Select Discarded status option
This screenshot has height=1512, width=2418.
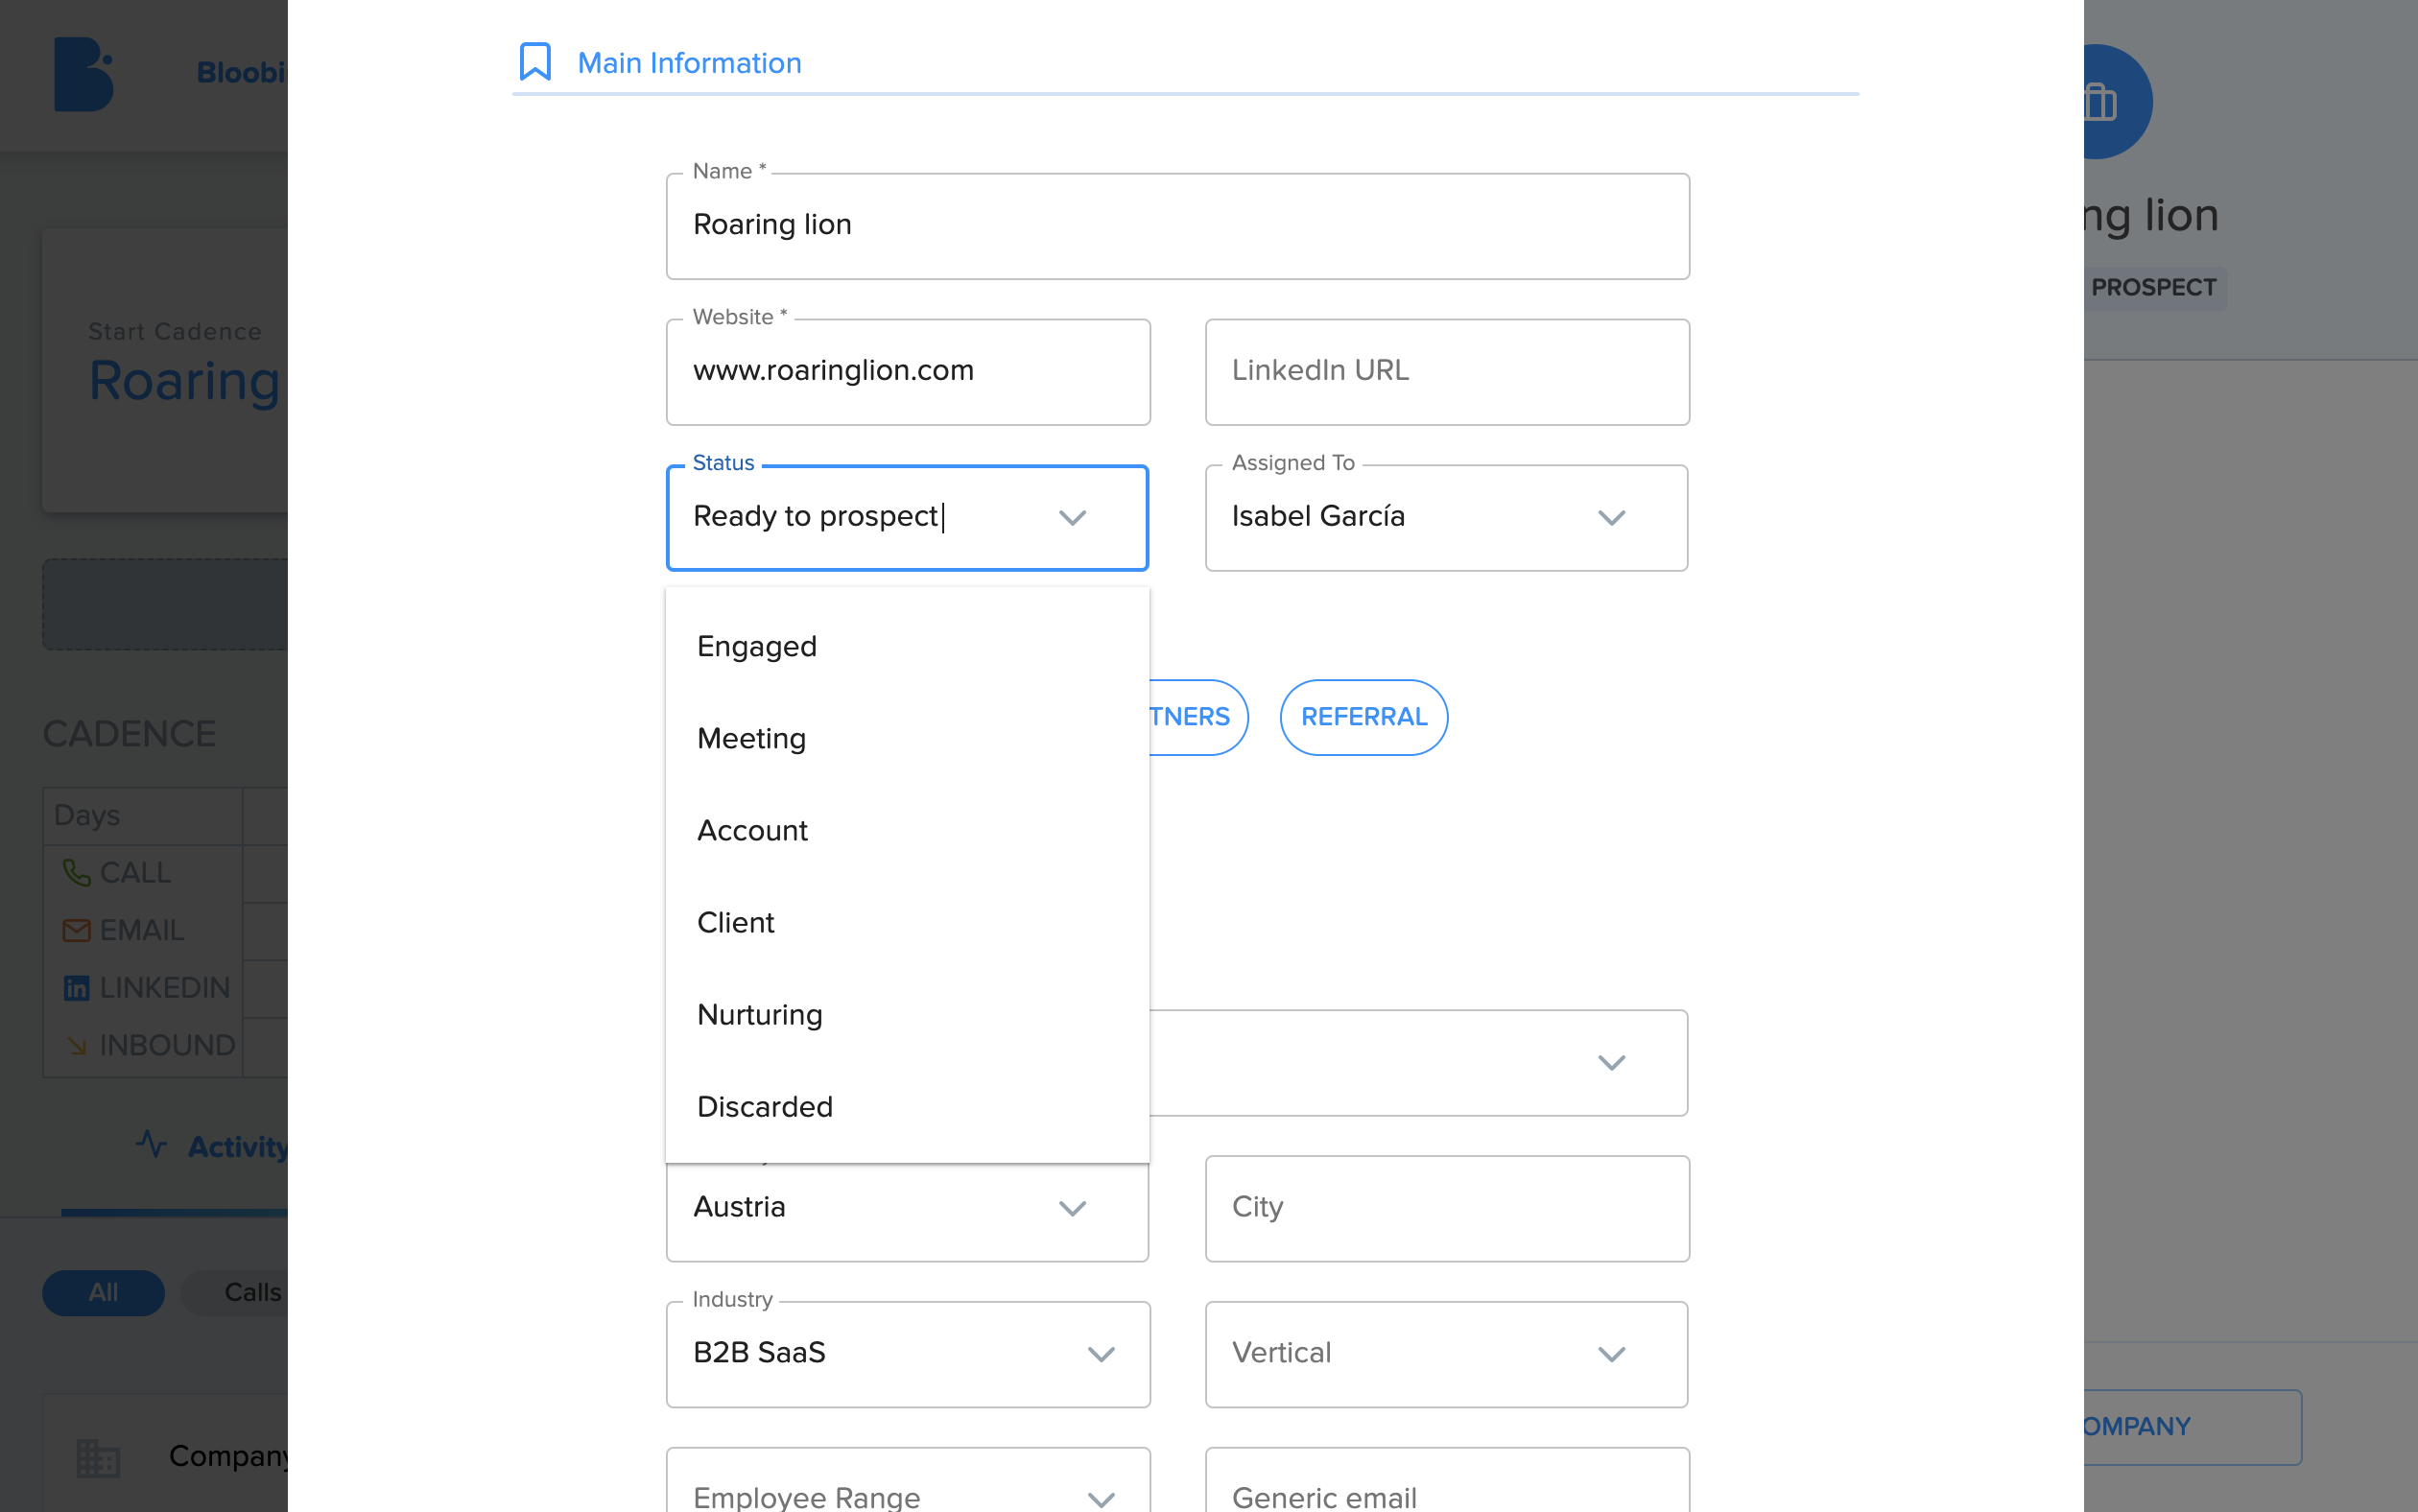coord(907,1106)
